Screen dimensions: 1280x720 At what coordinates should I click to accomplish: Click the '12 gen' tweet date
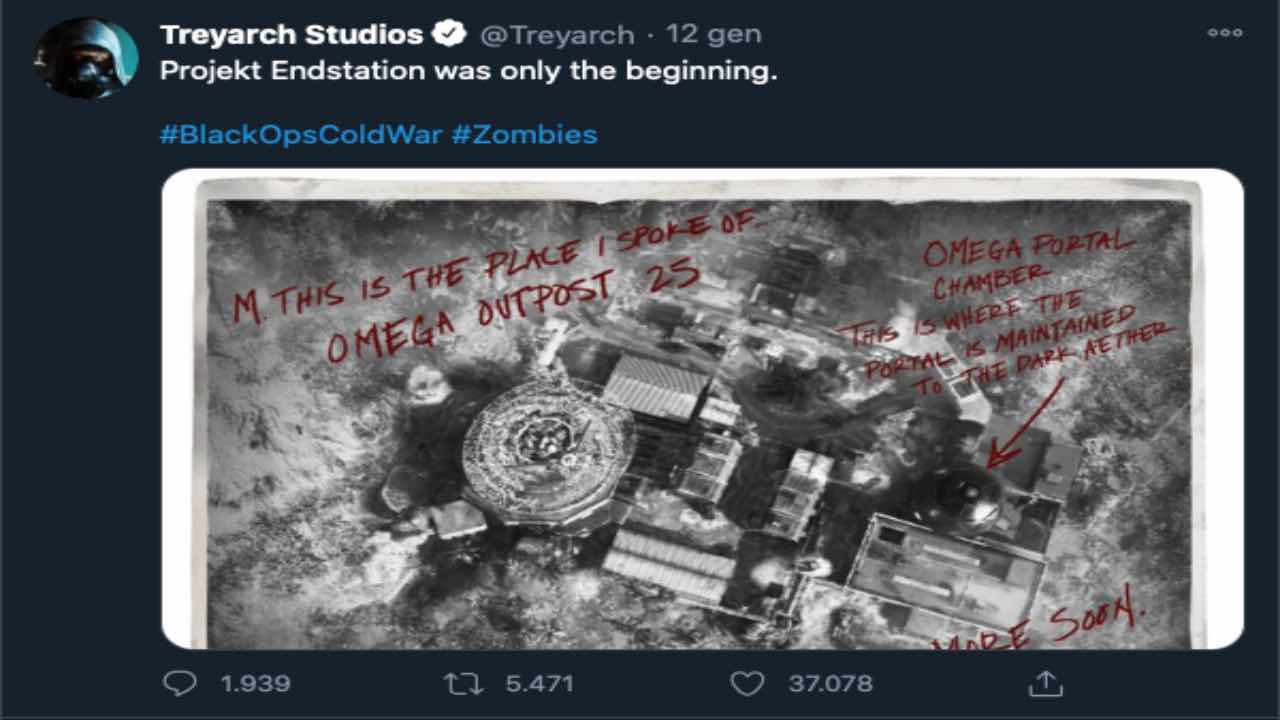coord(714,34)
